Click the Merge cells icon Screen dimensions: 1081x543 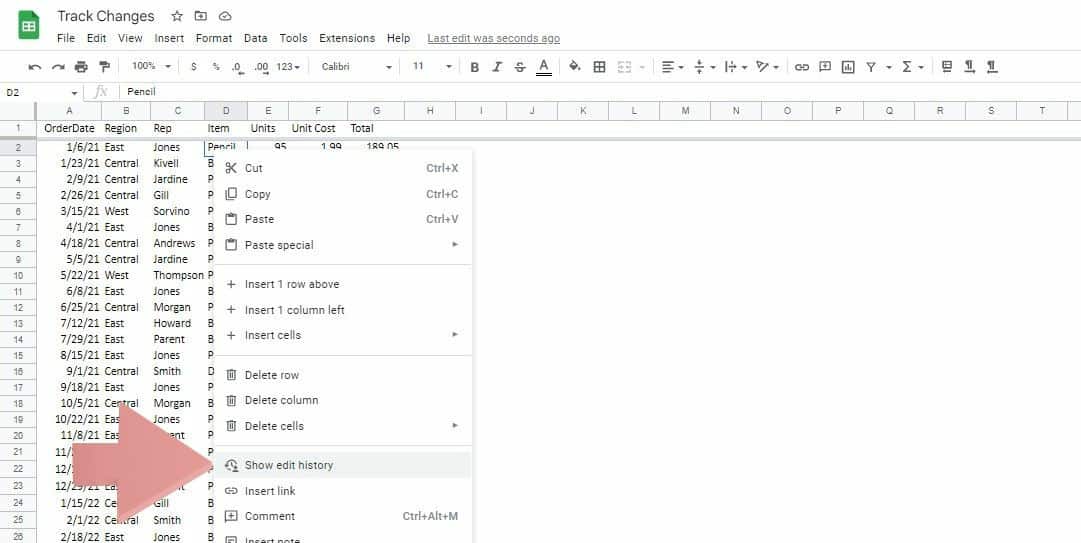click(x=625, y=67)
